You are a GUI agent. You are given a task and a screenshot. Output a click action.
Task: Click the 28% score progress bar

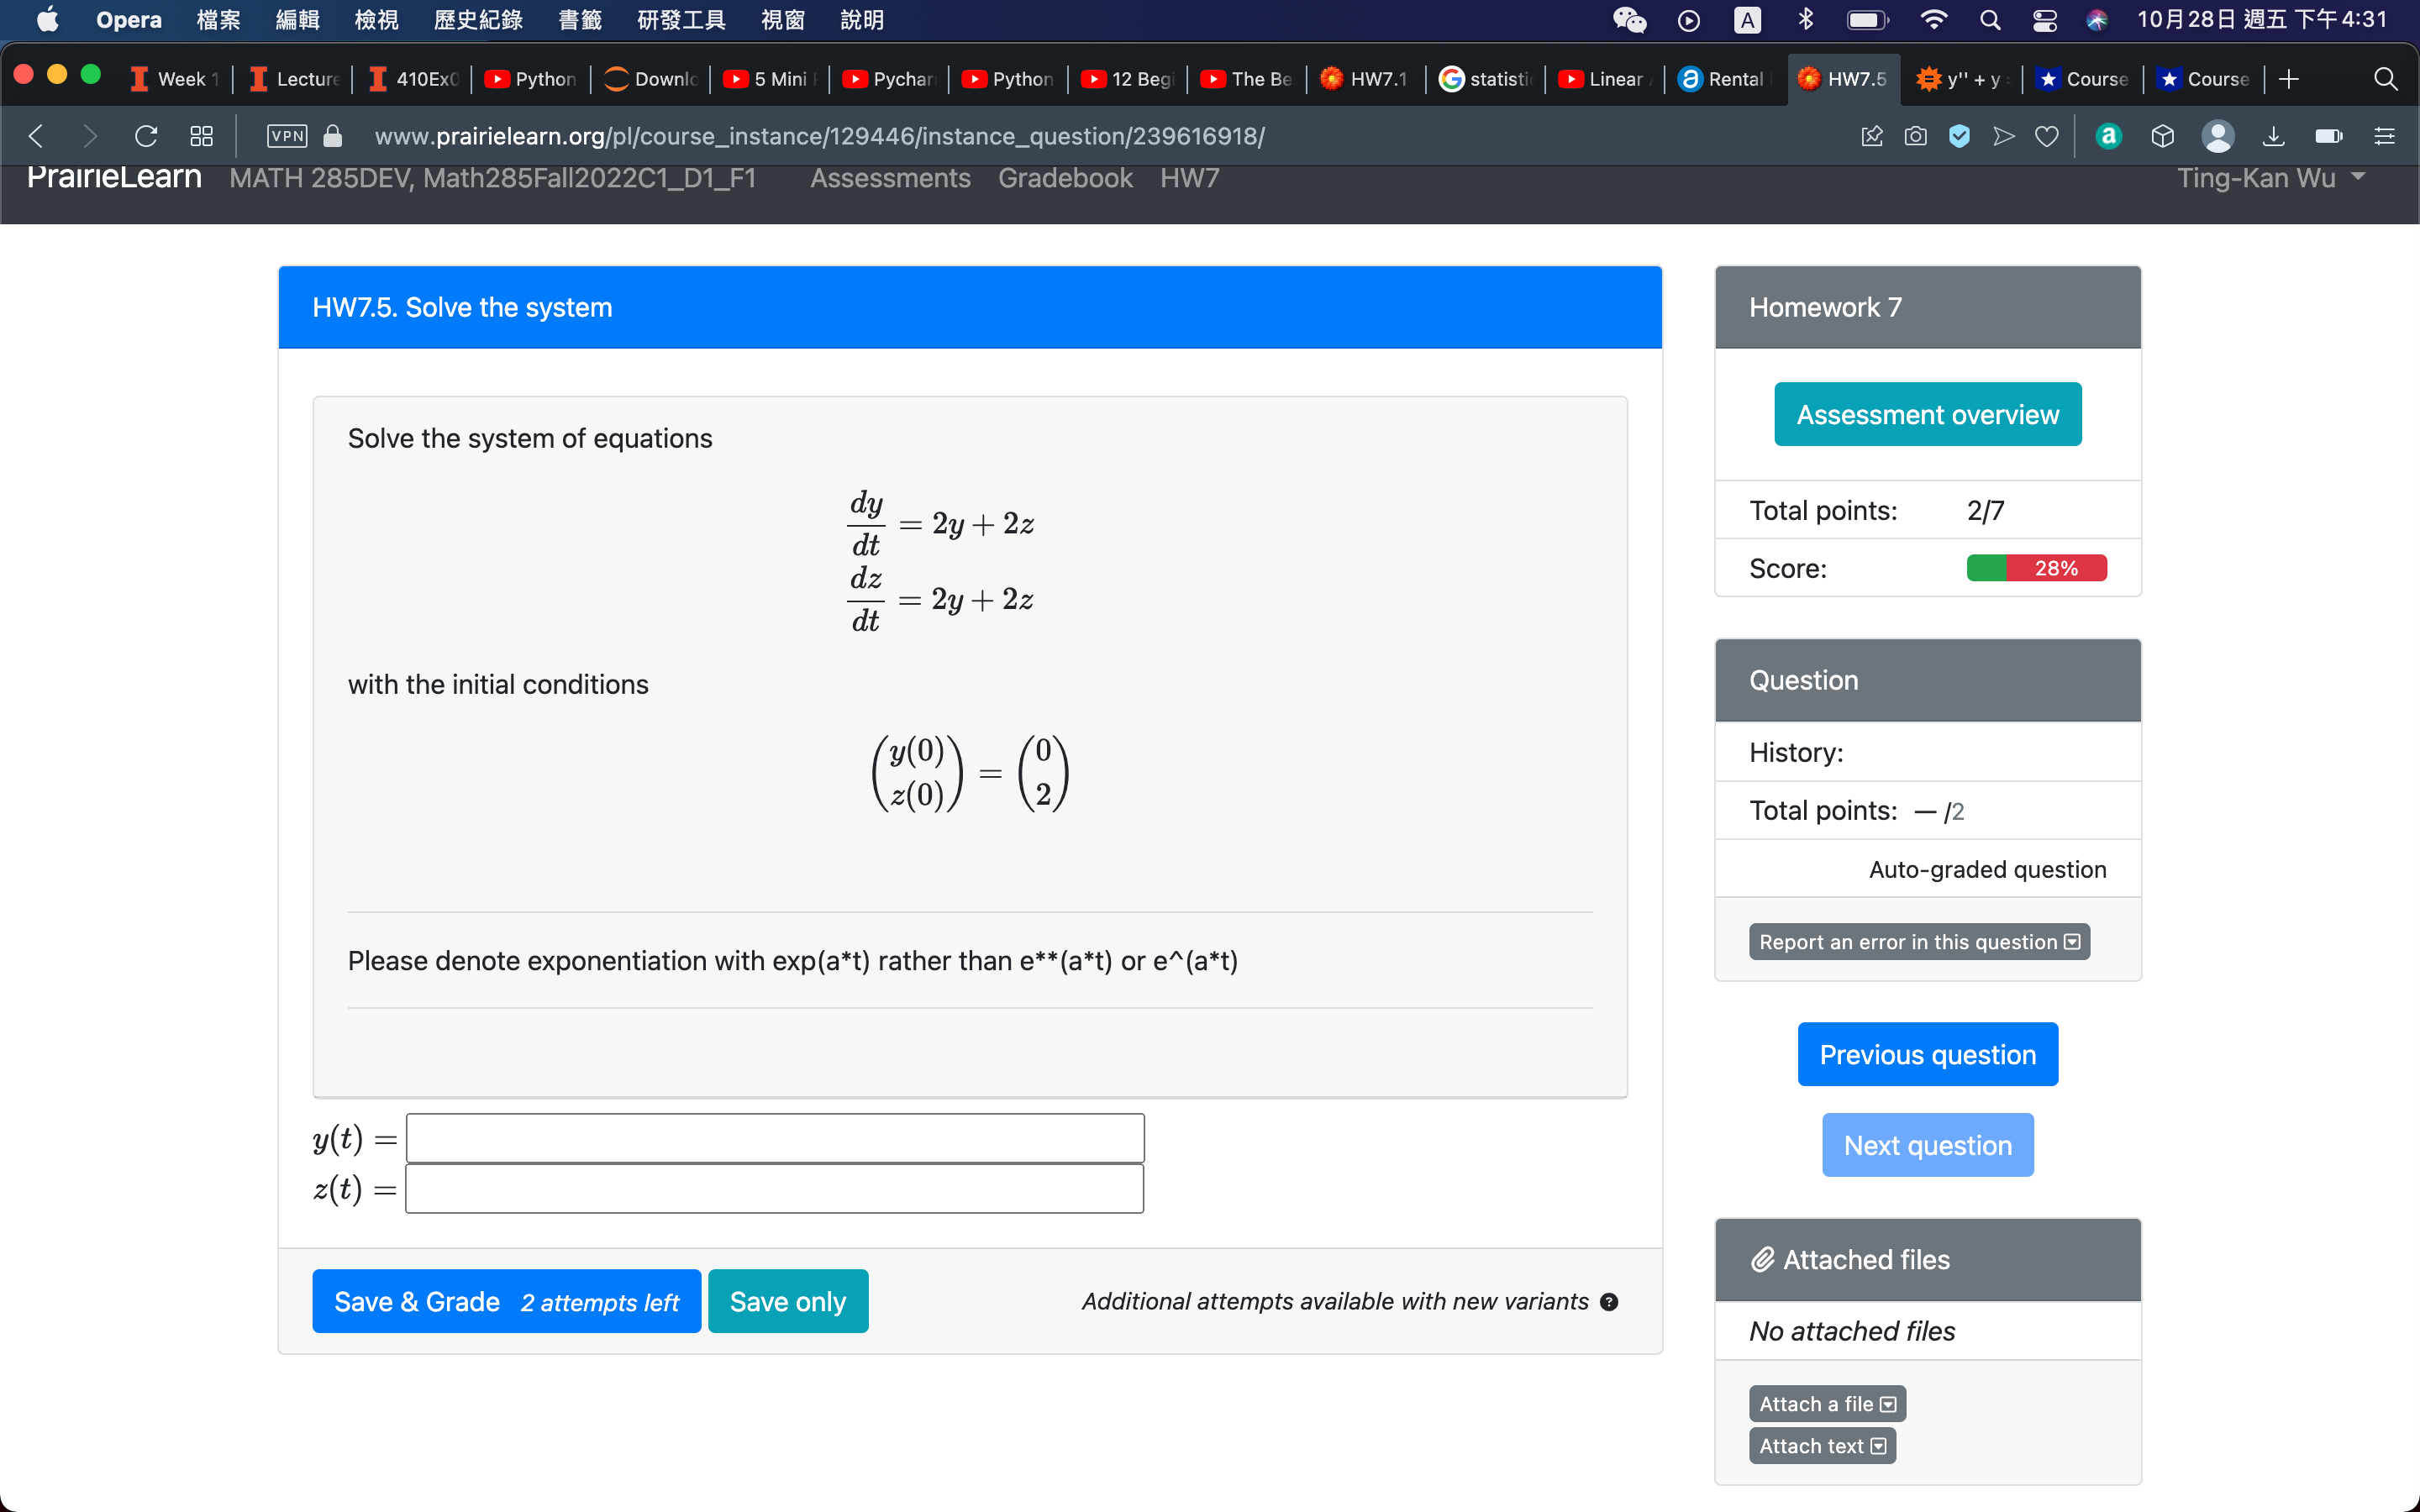[2036, 568]
